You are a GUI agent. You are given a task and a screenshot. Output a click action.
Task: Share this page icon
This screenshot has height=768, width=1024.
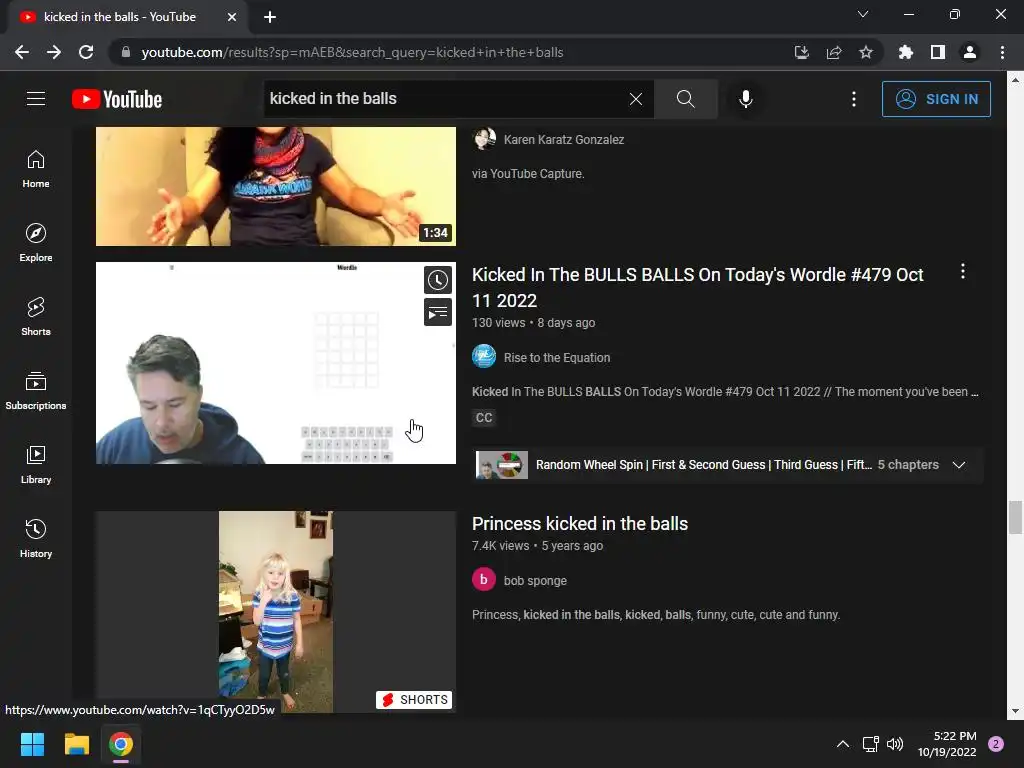(834, 52)
